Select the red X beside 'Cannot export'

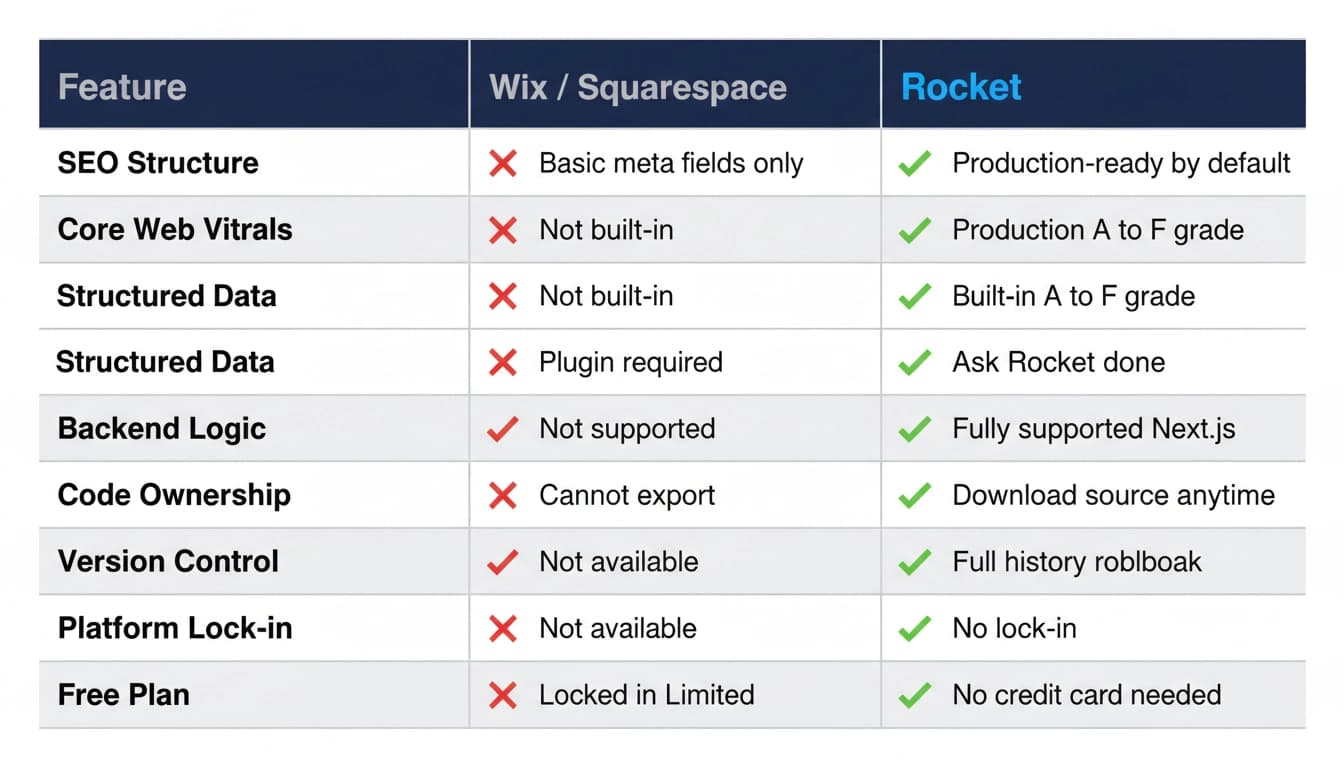[x=503, y=495]
